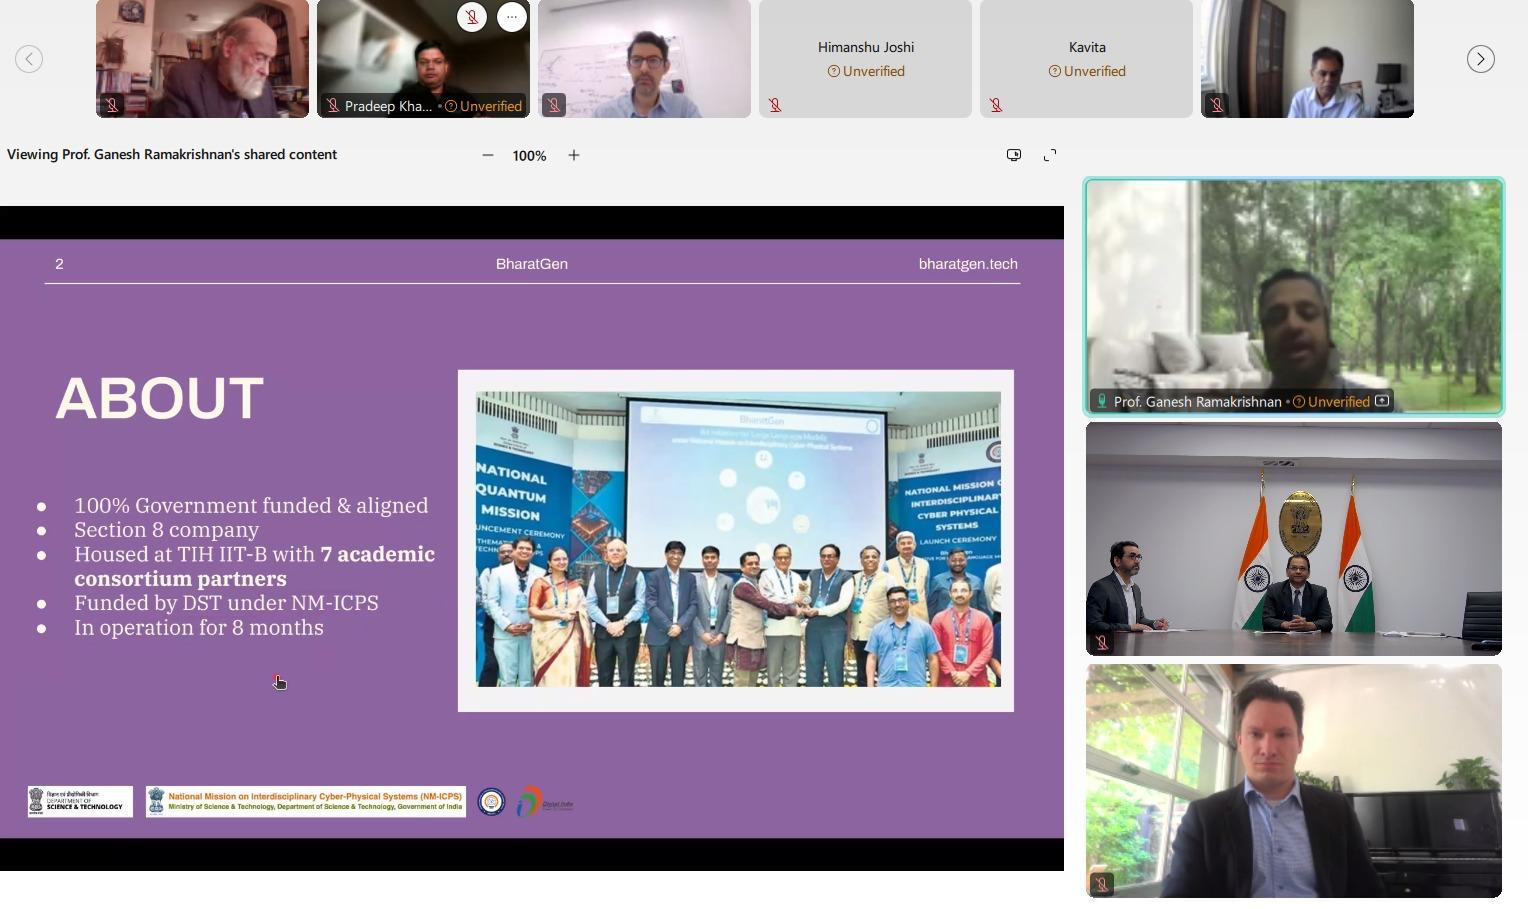
Task: Click Unverified label on Prof. Ganesh tile
Action: pyautogui.click(x=1331, y=402)
